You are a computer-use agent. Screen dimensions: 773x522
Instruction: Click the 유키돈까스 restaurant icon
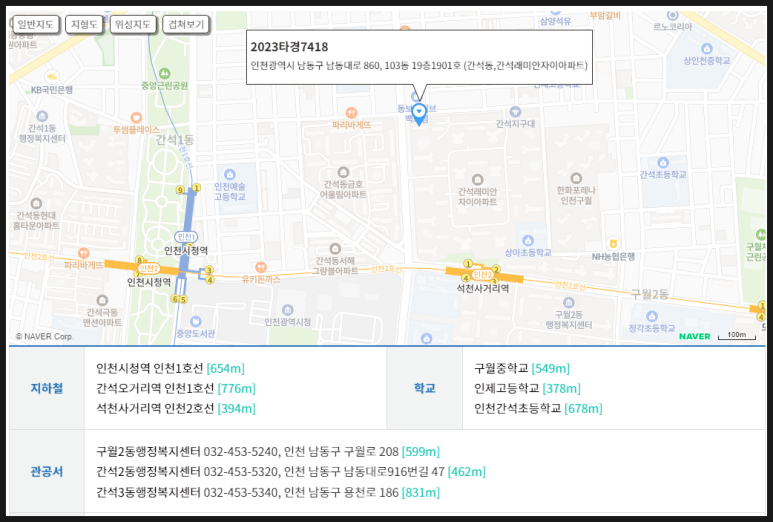click(x=261, y=268)
